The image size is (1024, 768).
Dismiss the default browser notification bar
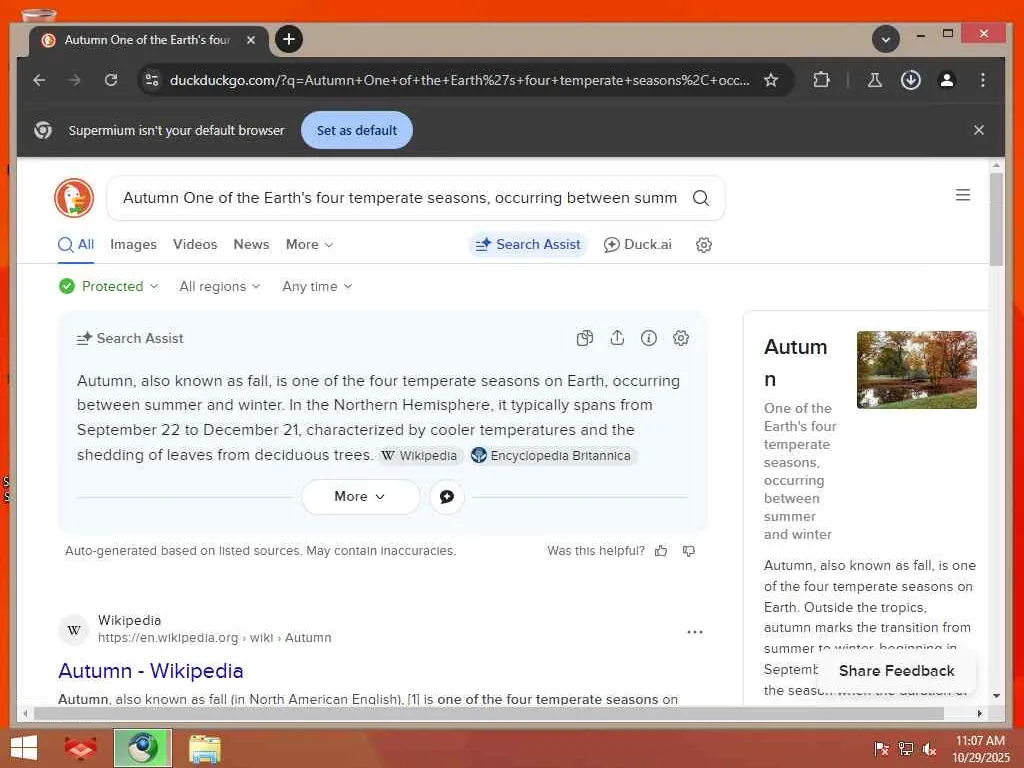click(978, 130)
